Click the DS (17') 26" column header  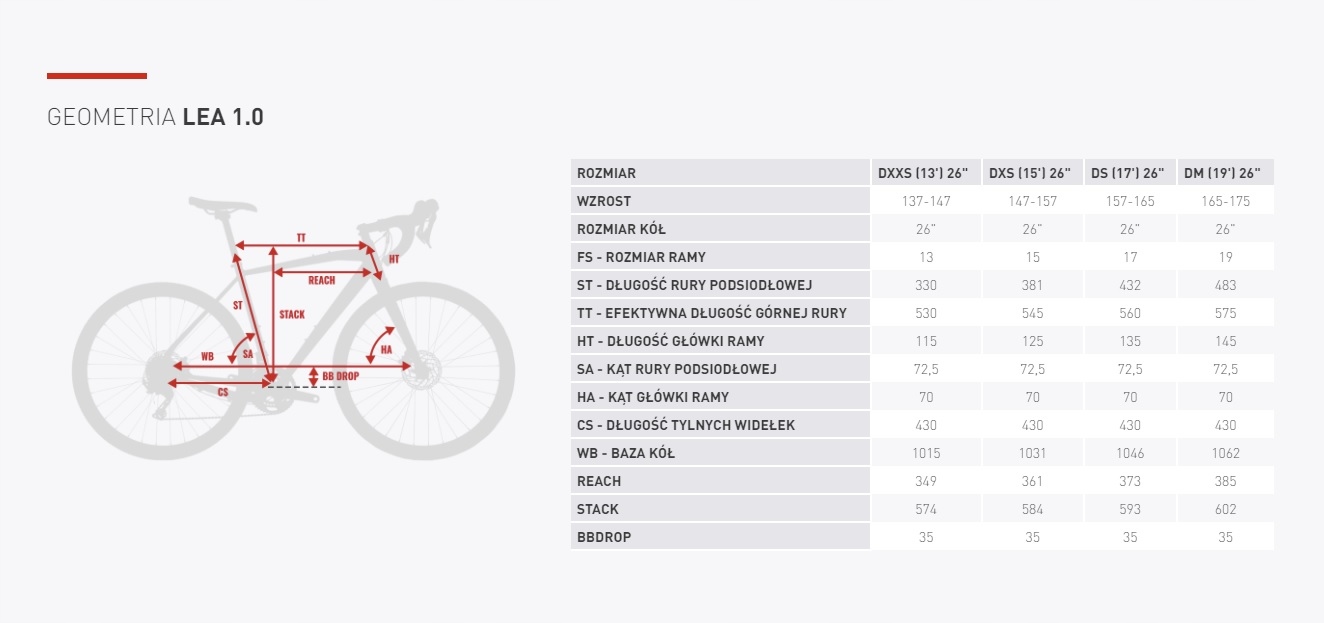coord(1130,173)
